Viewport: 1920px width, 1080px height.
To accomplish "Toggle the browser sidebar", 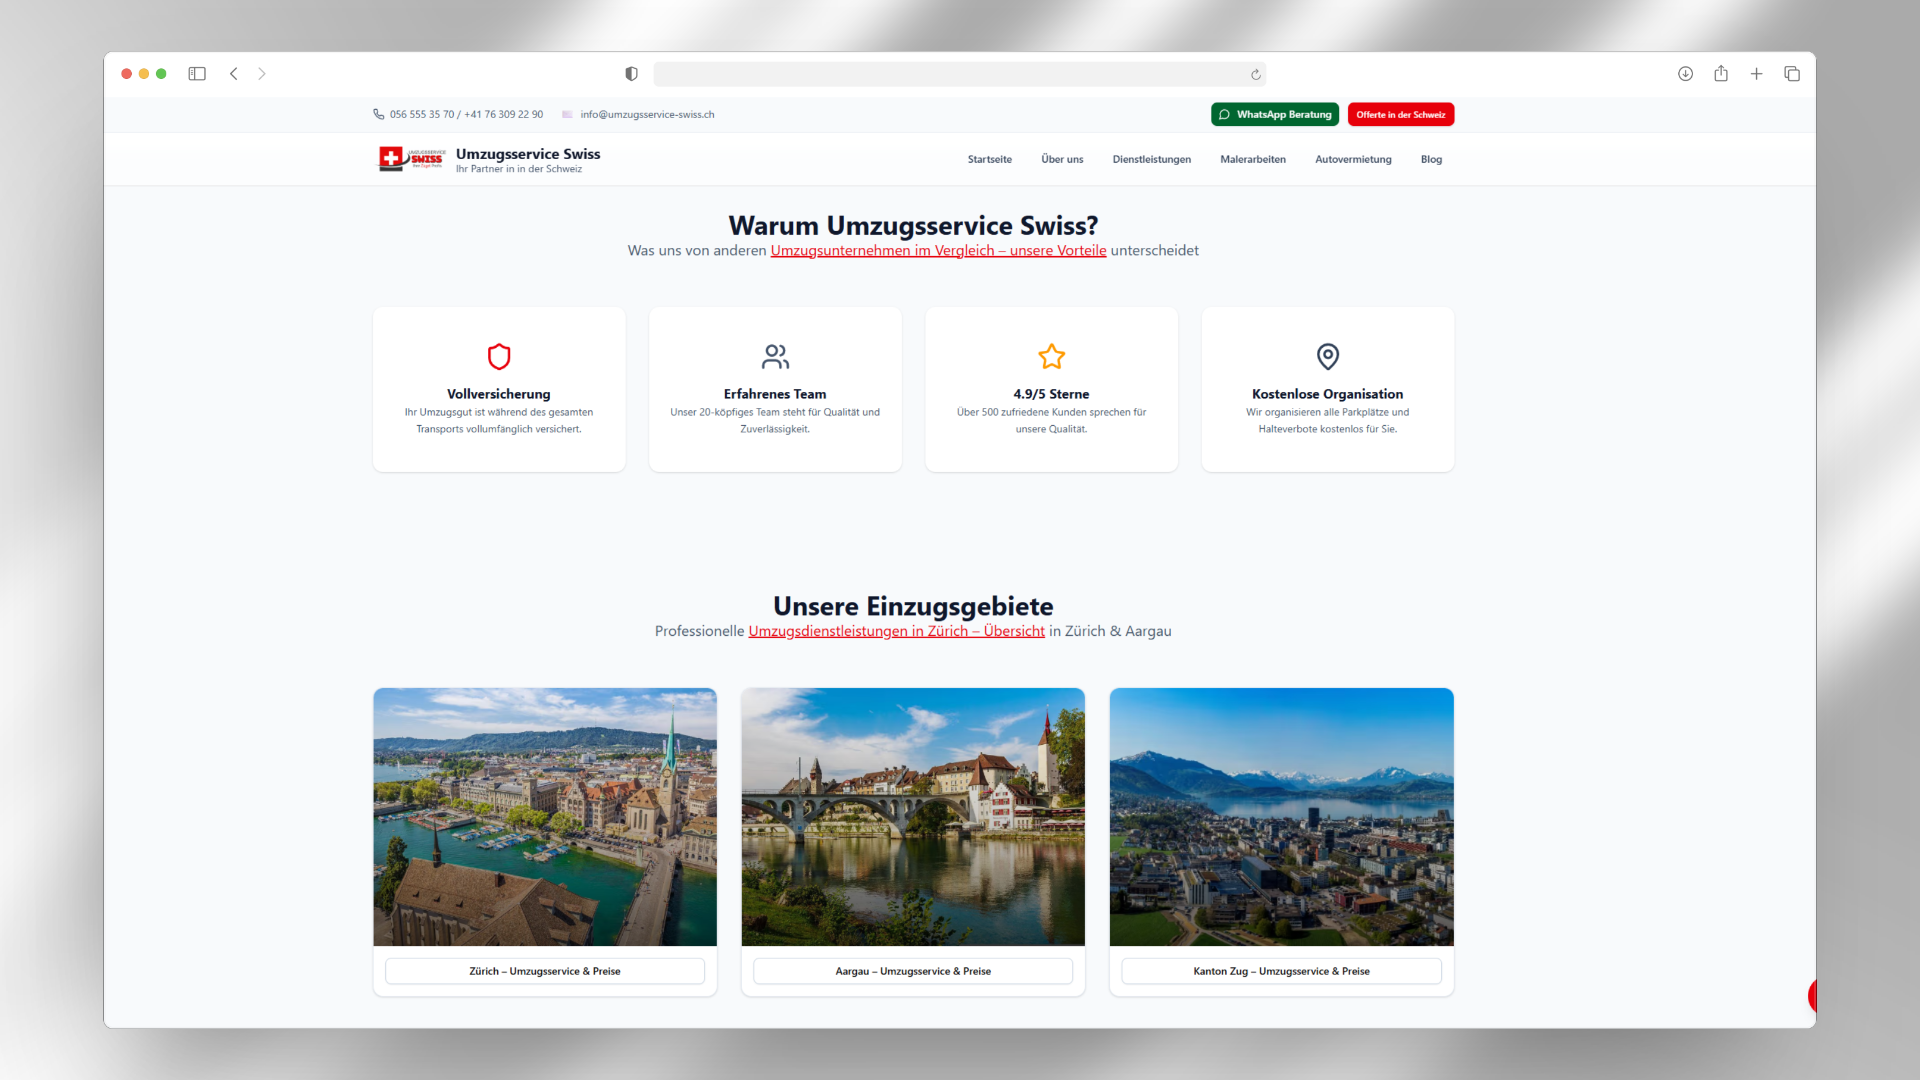I will coord(197,73).
